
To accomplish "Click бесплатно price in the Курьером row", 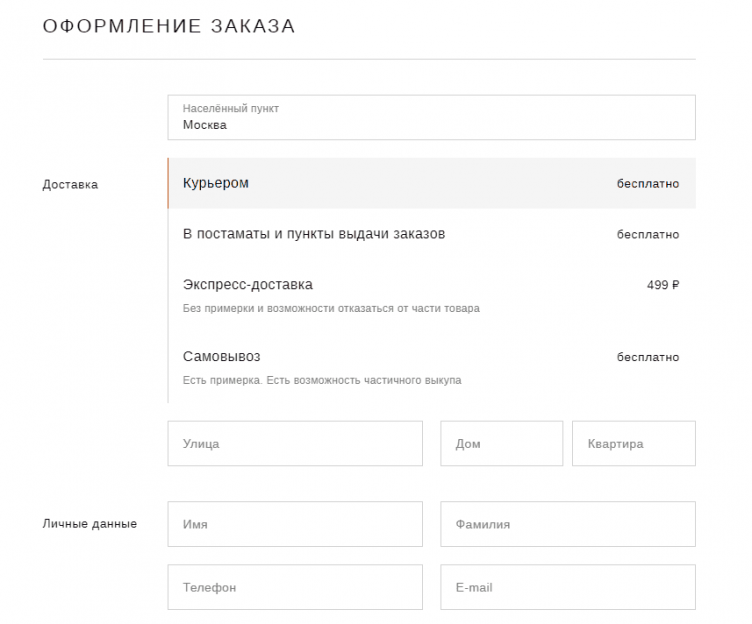I will coord(648,184).
